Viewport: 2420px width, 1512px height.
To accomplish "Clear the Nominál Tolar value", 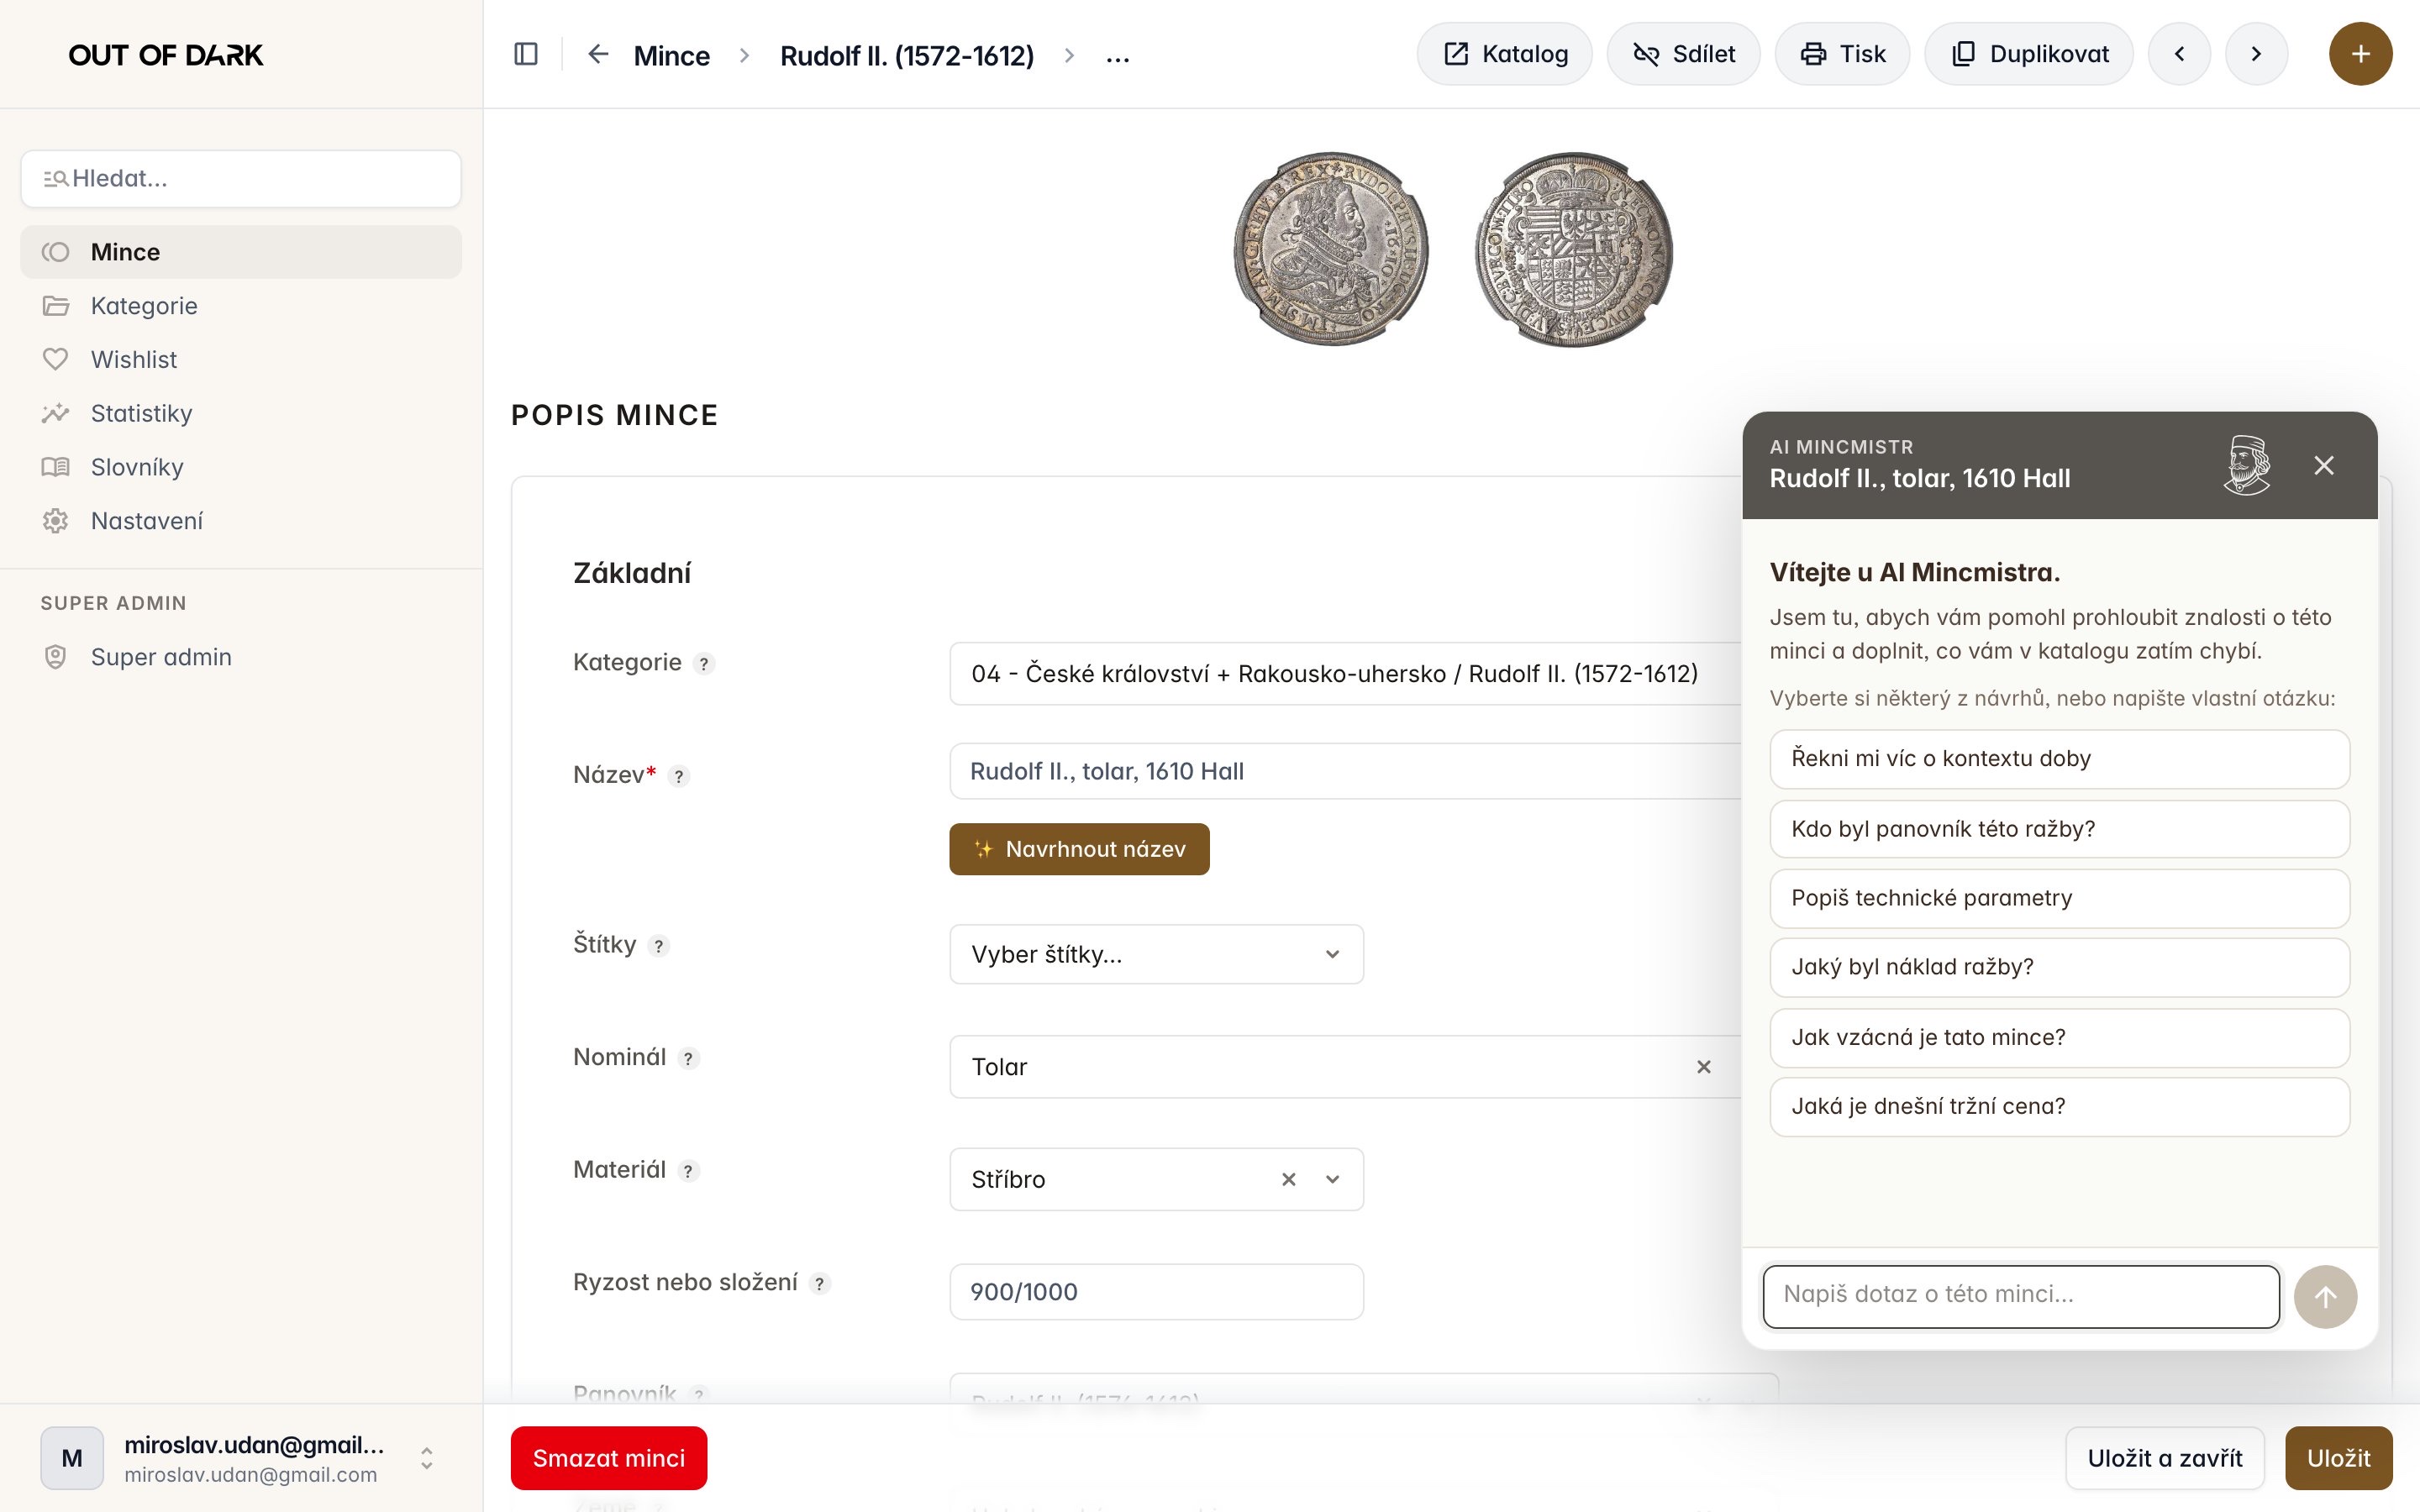I will (x=1704, y=1067).
